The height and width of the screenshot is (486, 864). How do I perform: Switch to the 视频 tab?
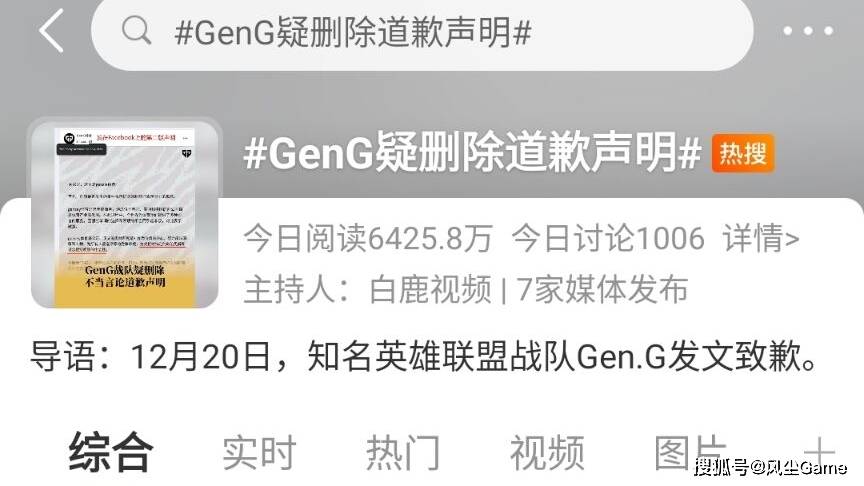pyautogui.click(x=547, y=453)
